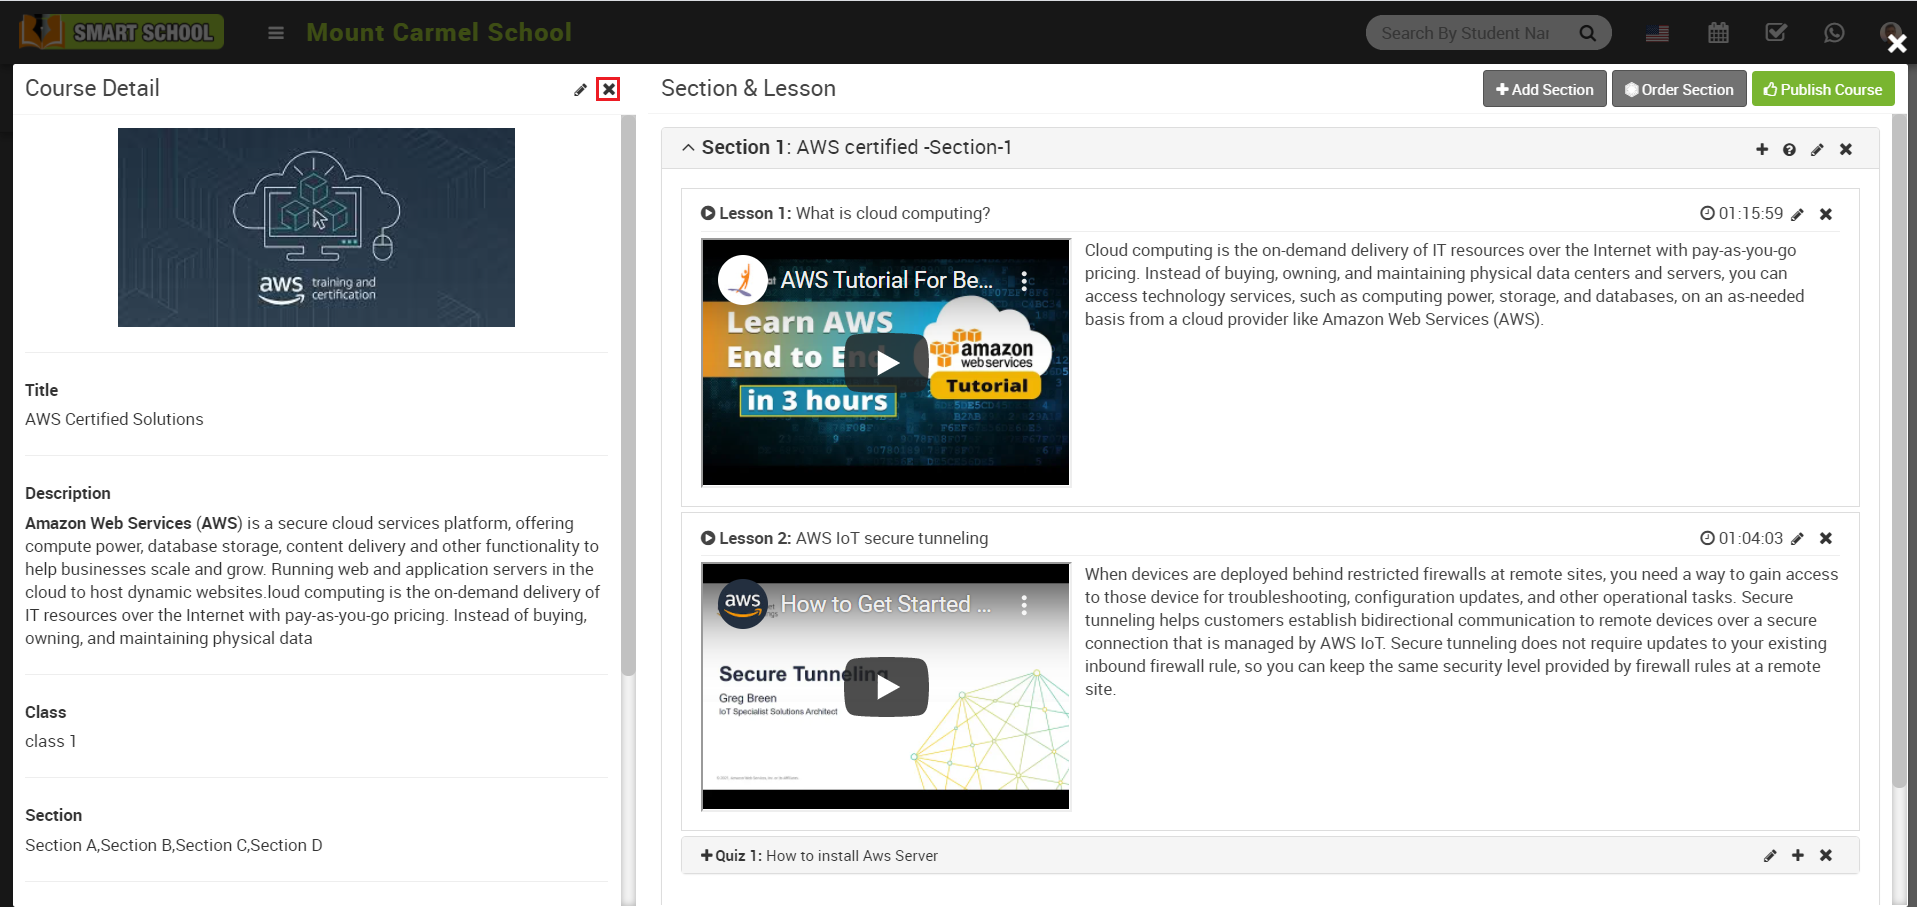Viewport: 1917px width, 907px height.
Task: Click the Publish Course button
Action: 1822,88
